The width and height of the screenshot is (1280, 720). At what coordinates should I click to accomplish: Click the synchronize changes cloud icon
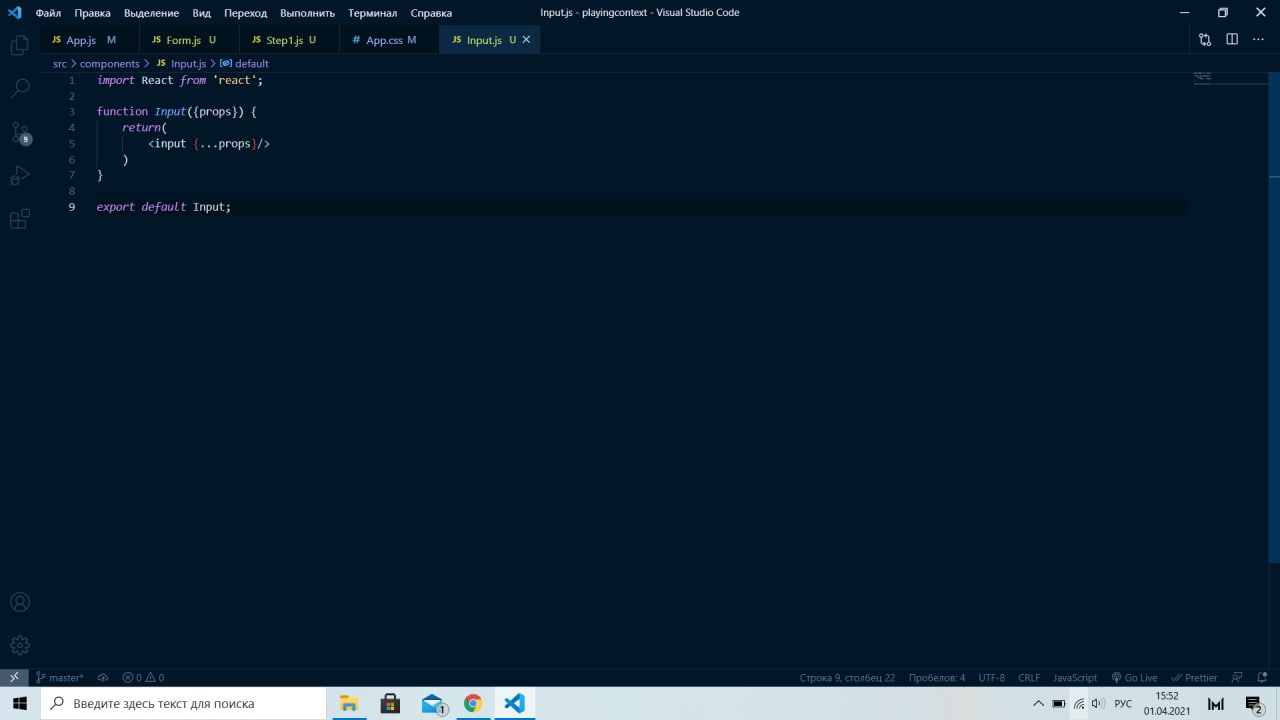point(102,677)
